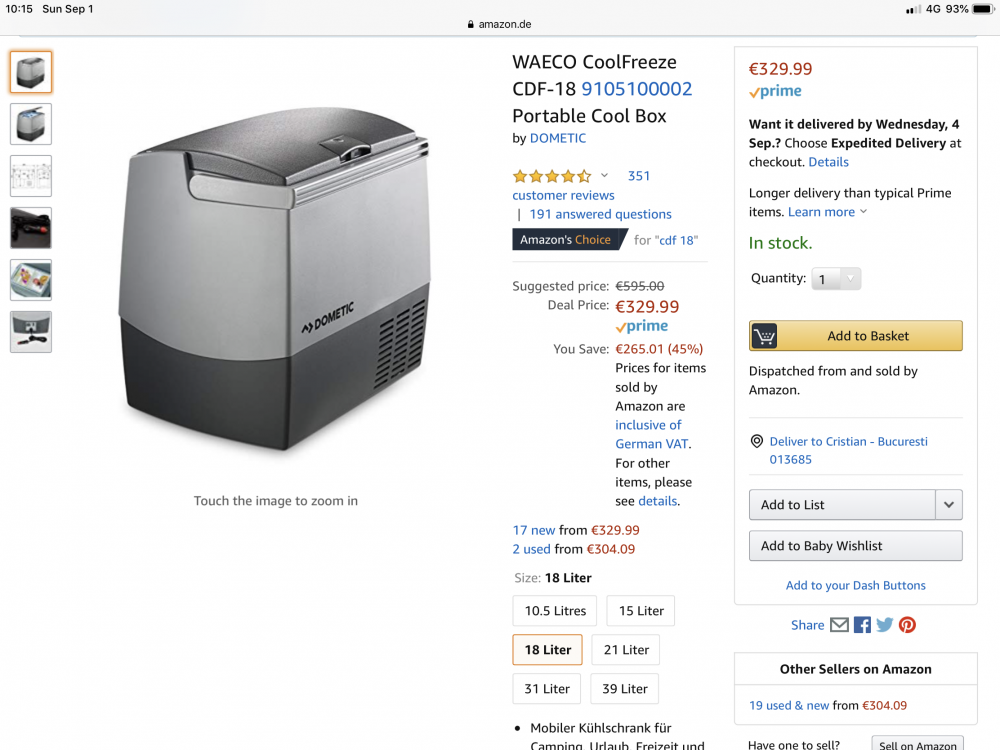Share product on Pinterest

(x=907, y=625)
